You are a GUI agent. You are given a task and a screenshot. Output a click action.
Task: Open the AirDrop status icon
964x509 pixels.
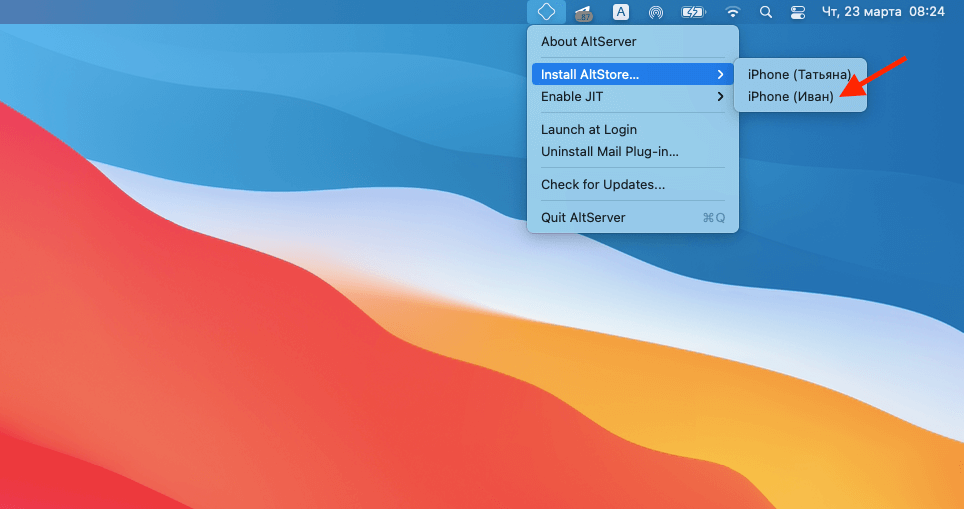click(656, 12)
